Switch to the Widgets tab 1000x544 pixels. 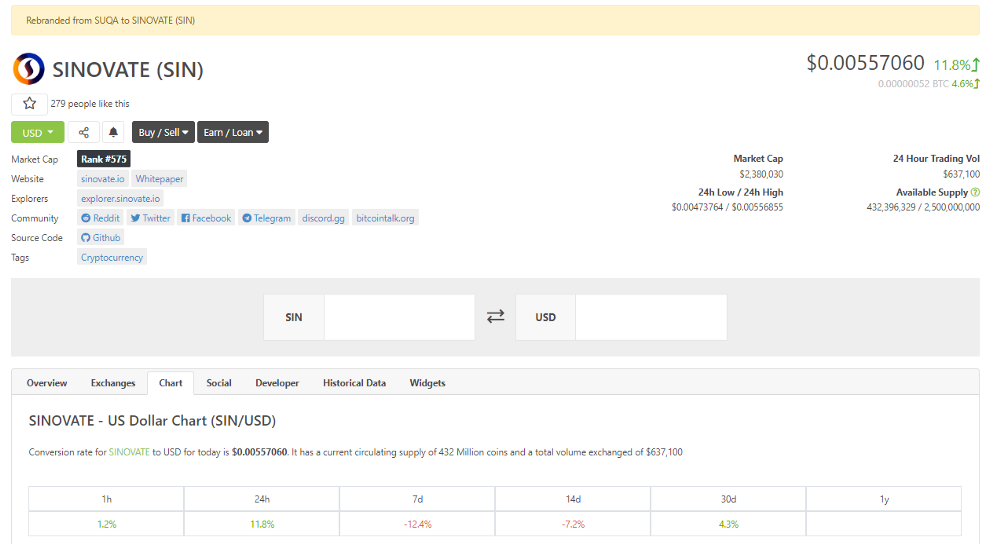(427, 383)
